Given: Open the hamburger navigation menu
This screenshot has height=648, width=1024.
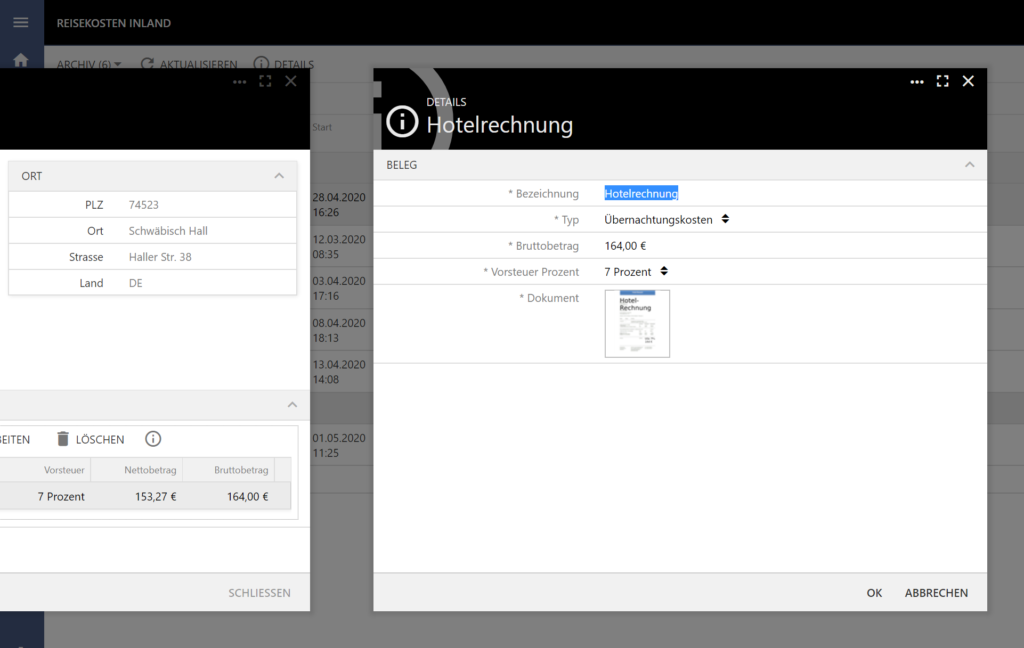Looking at the screenshot, I should pos(21,23).
